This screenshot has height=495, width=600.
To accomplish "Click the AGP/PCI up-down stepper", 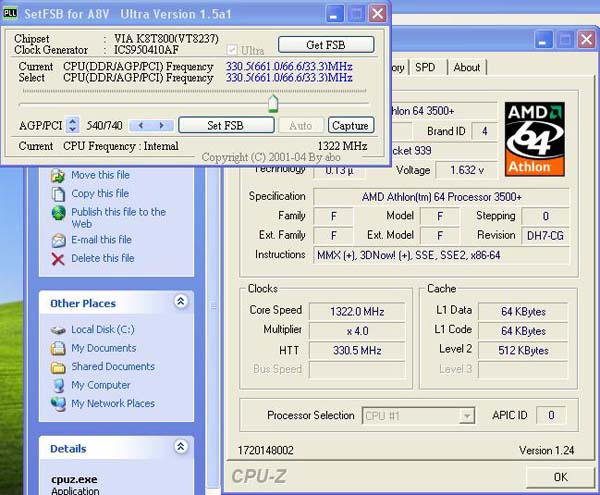I will point(72,125).
